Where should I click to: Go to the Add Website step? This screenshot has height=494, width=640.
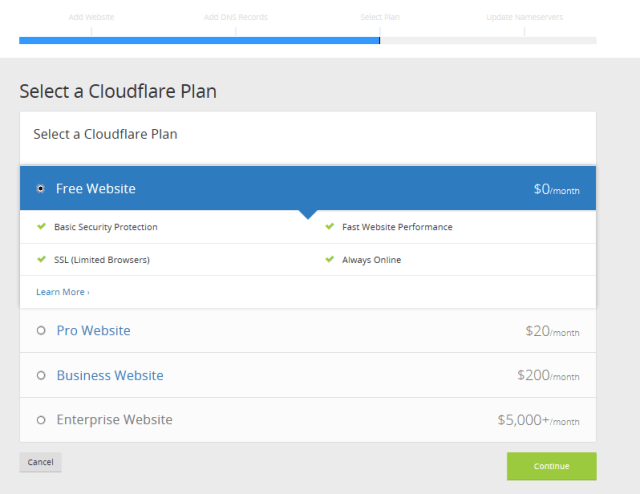[x=90, y=17]
